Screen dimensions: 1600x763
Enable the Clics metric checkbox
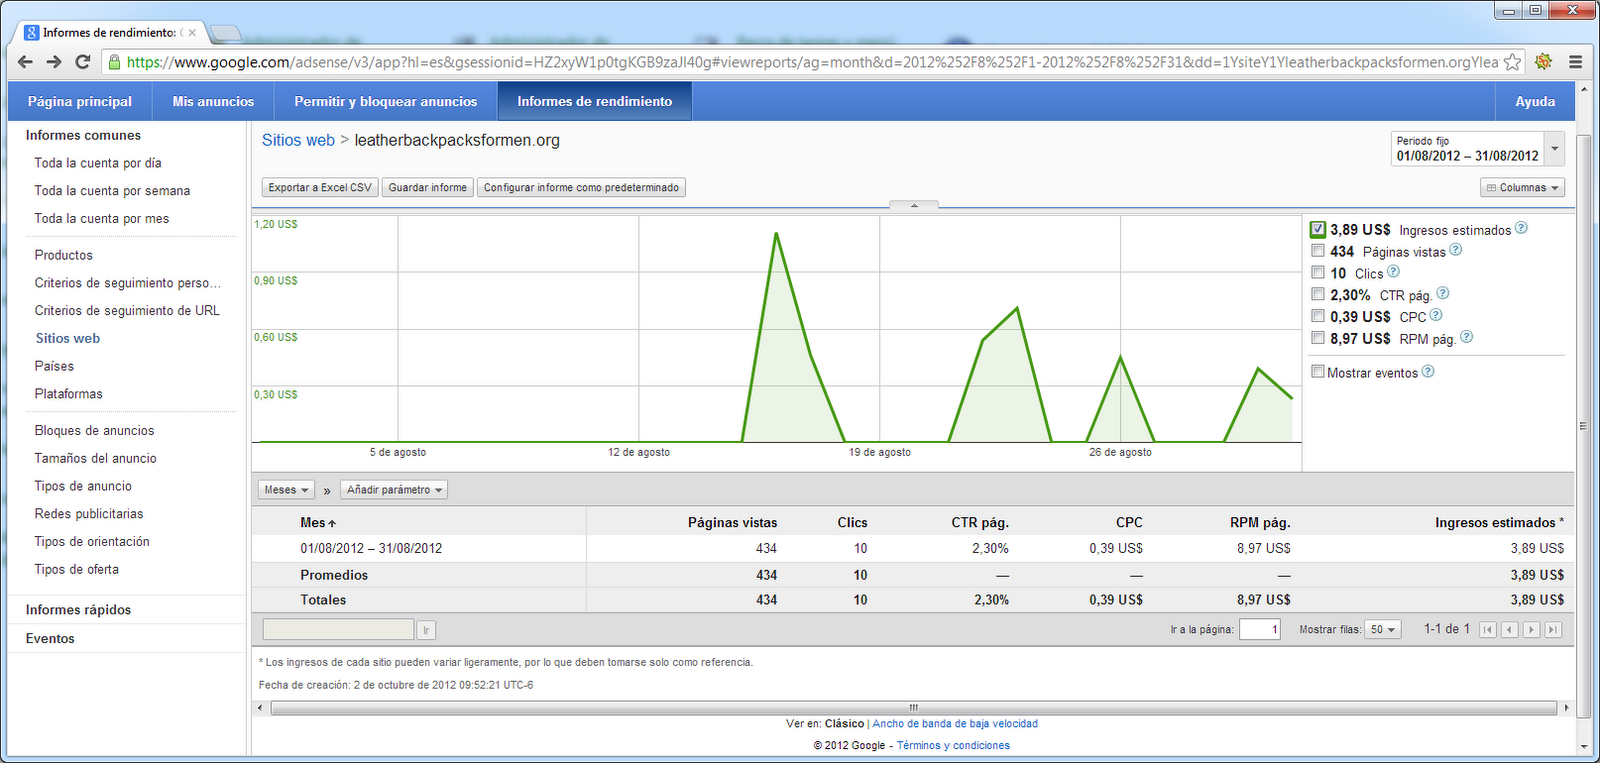[1318, 273]
